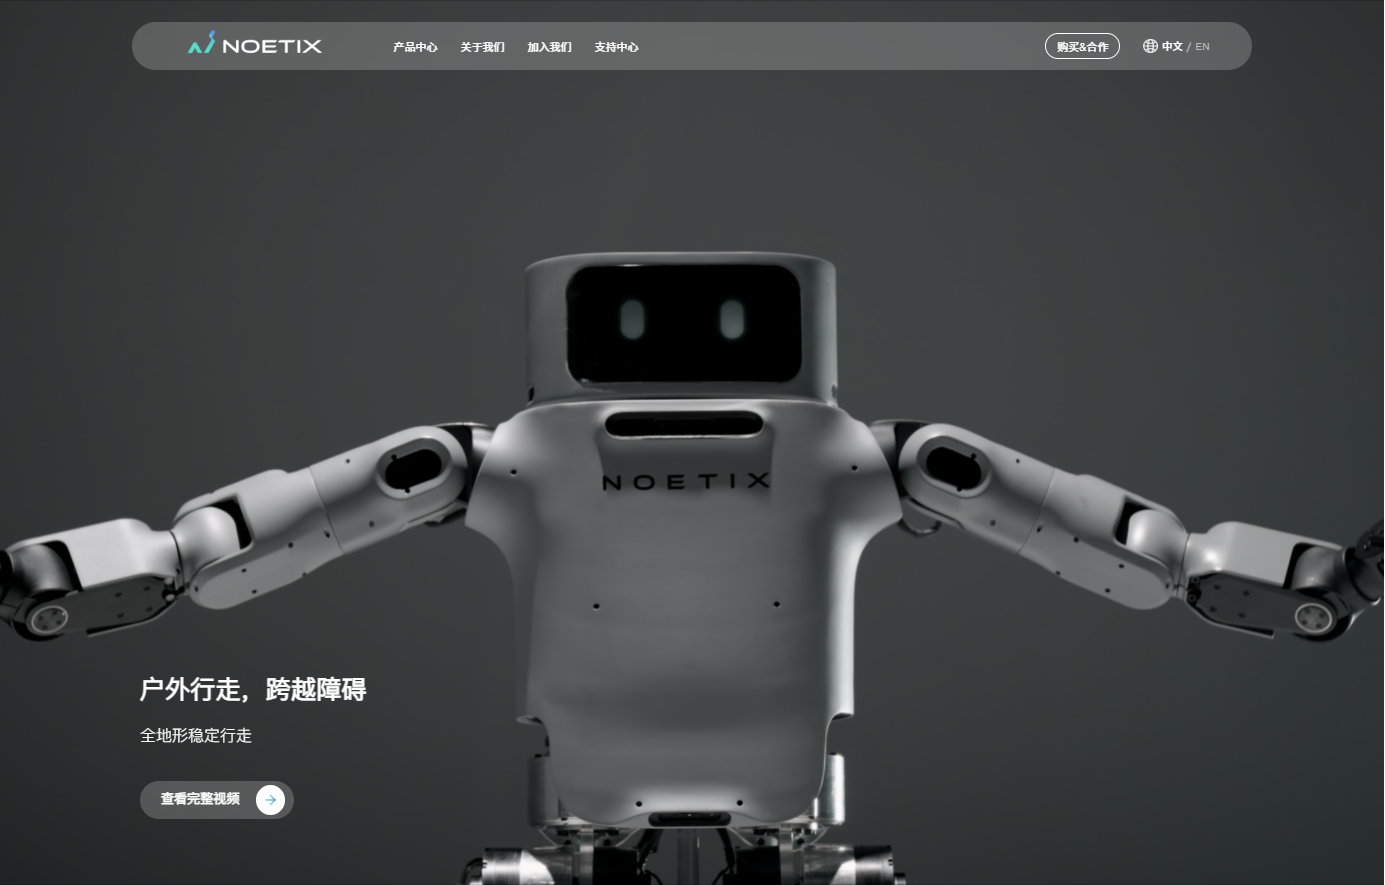Viewport: 1385px width, 885px height.
Task: Switch site language to EN
Action: pyautogui.click(x=1202, y=46)
